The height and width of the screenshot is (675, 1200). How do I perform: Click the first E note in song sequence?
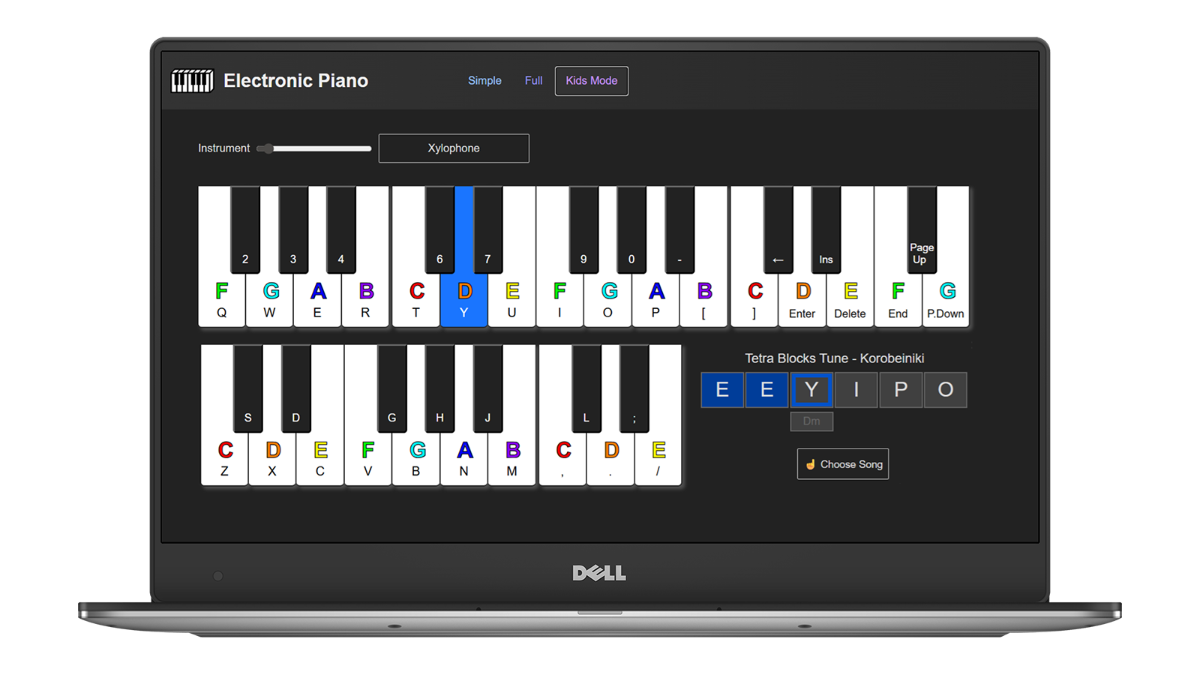coord(722,390)
